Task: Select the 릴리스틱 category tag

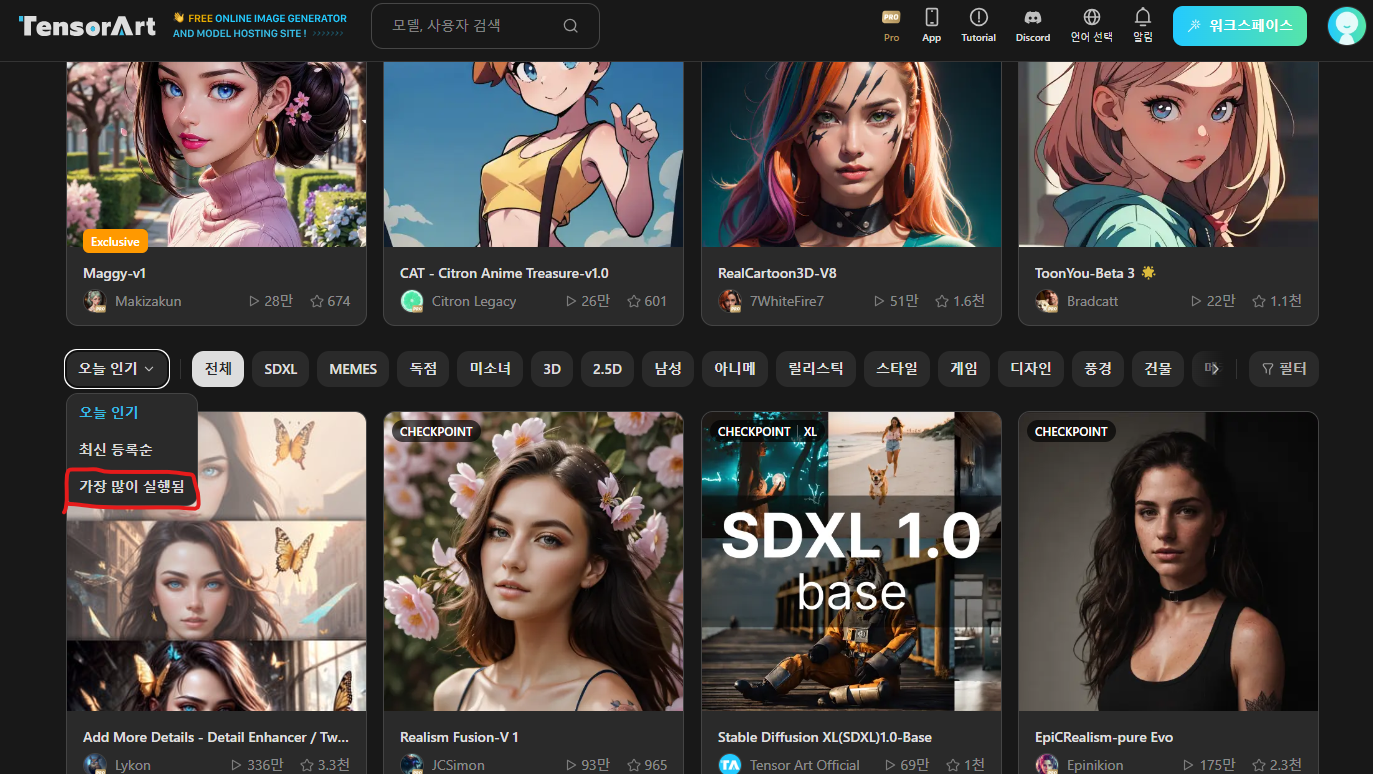Action: coord(815,369)
